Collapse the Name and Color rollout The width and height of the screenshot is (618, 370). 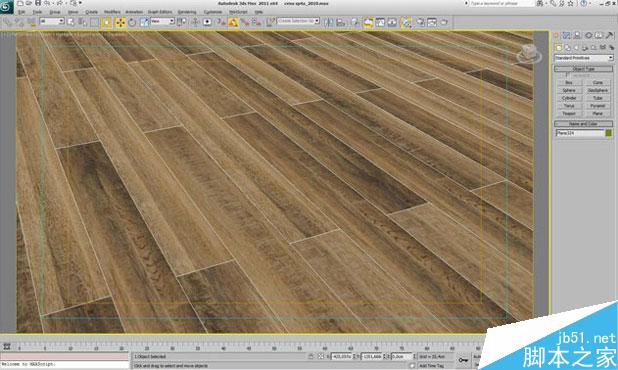(x=584, y=124)
